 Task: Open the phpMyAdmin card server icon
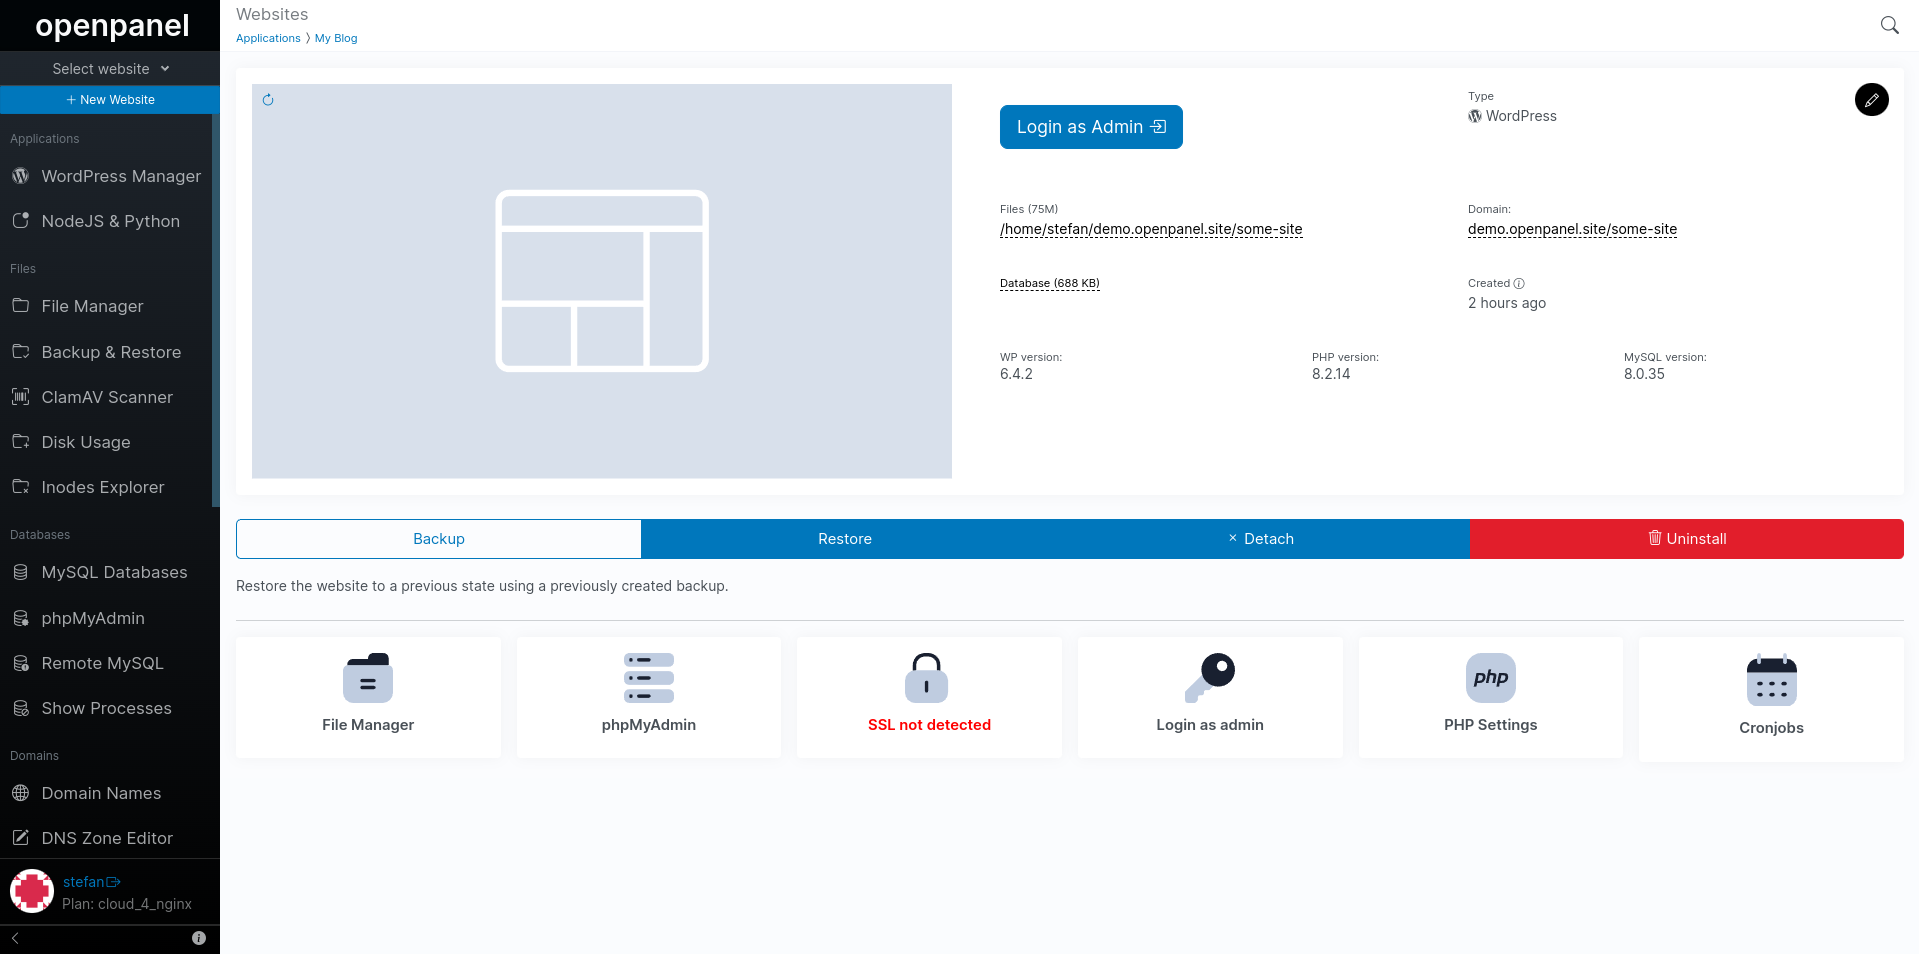(x=649, y=678)
